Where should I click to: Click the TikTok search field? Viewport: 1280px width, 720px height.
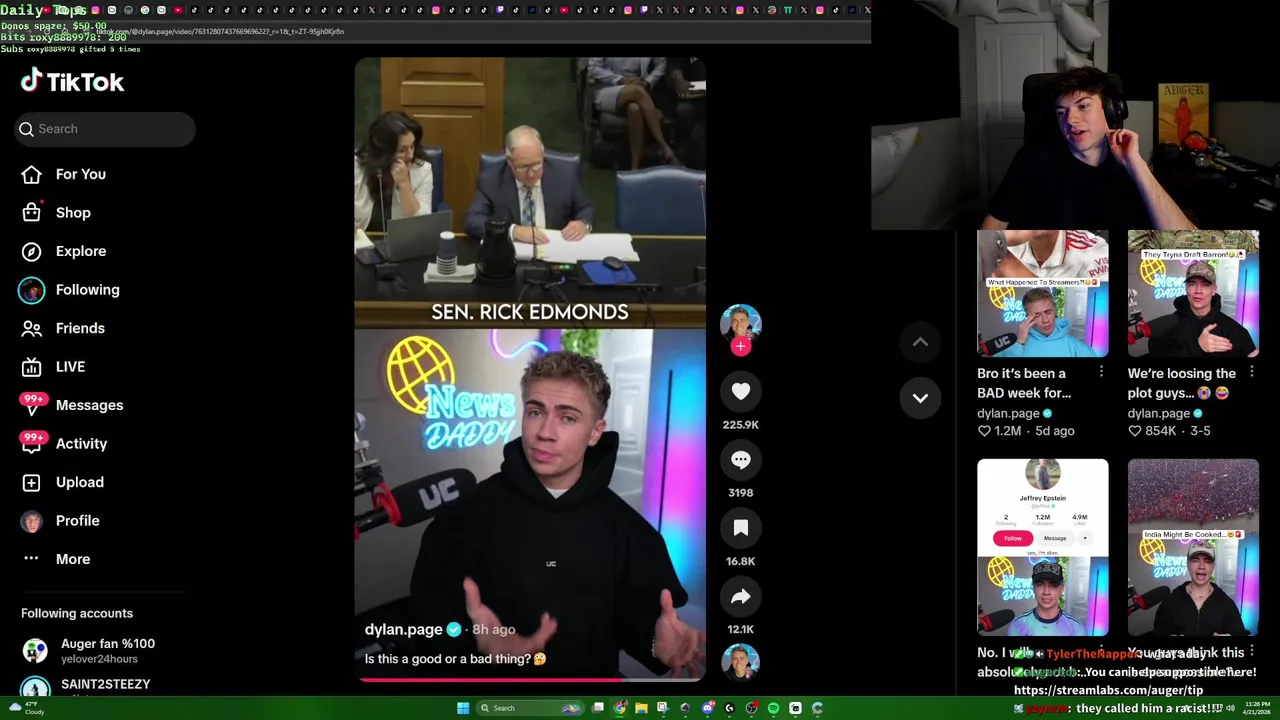point(105,129)
